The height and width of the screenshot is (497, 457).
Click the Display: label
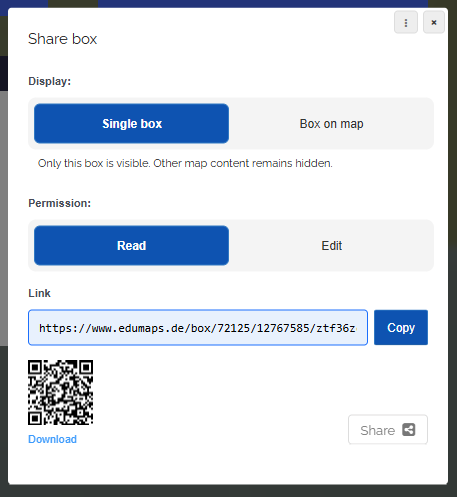[x=50, y=81]
